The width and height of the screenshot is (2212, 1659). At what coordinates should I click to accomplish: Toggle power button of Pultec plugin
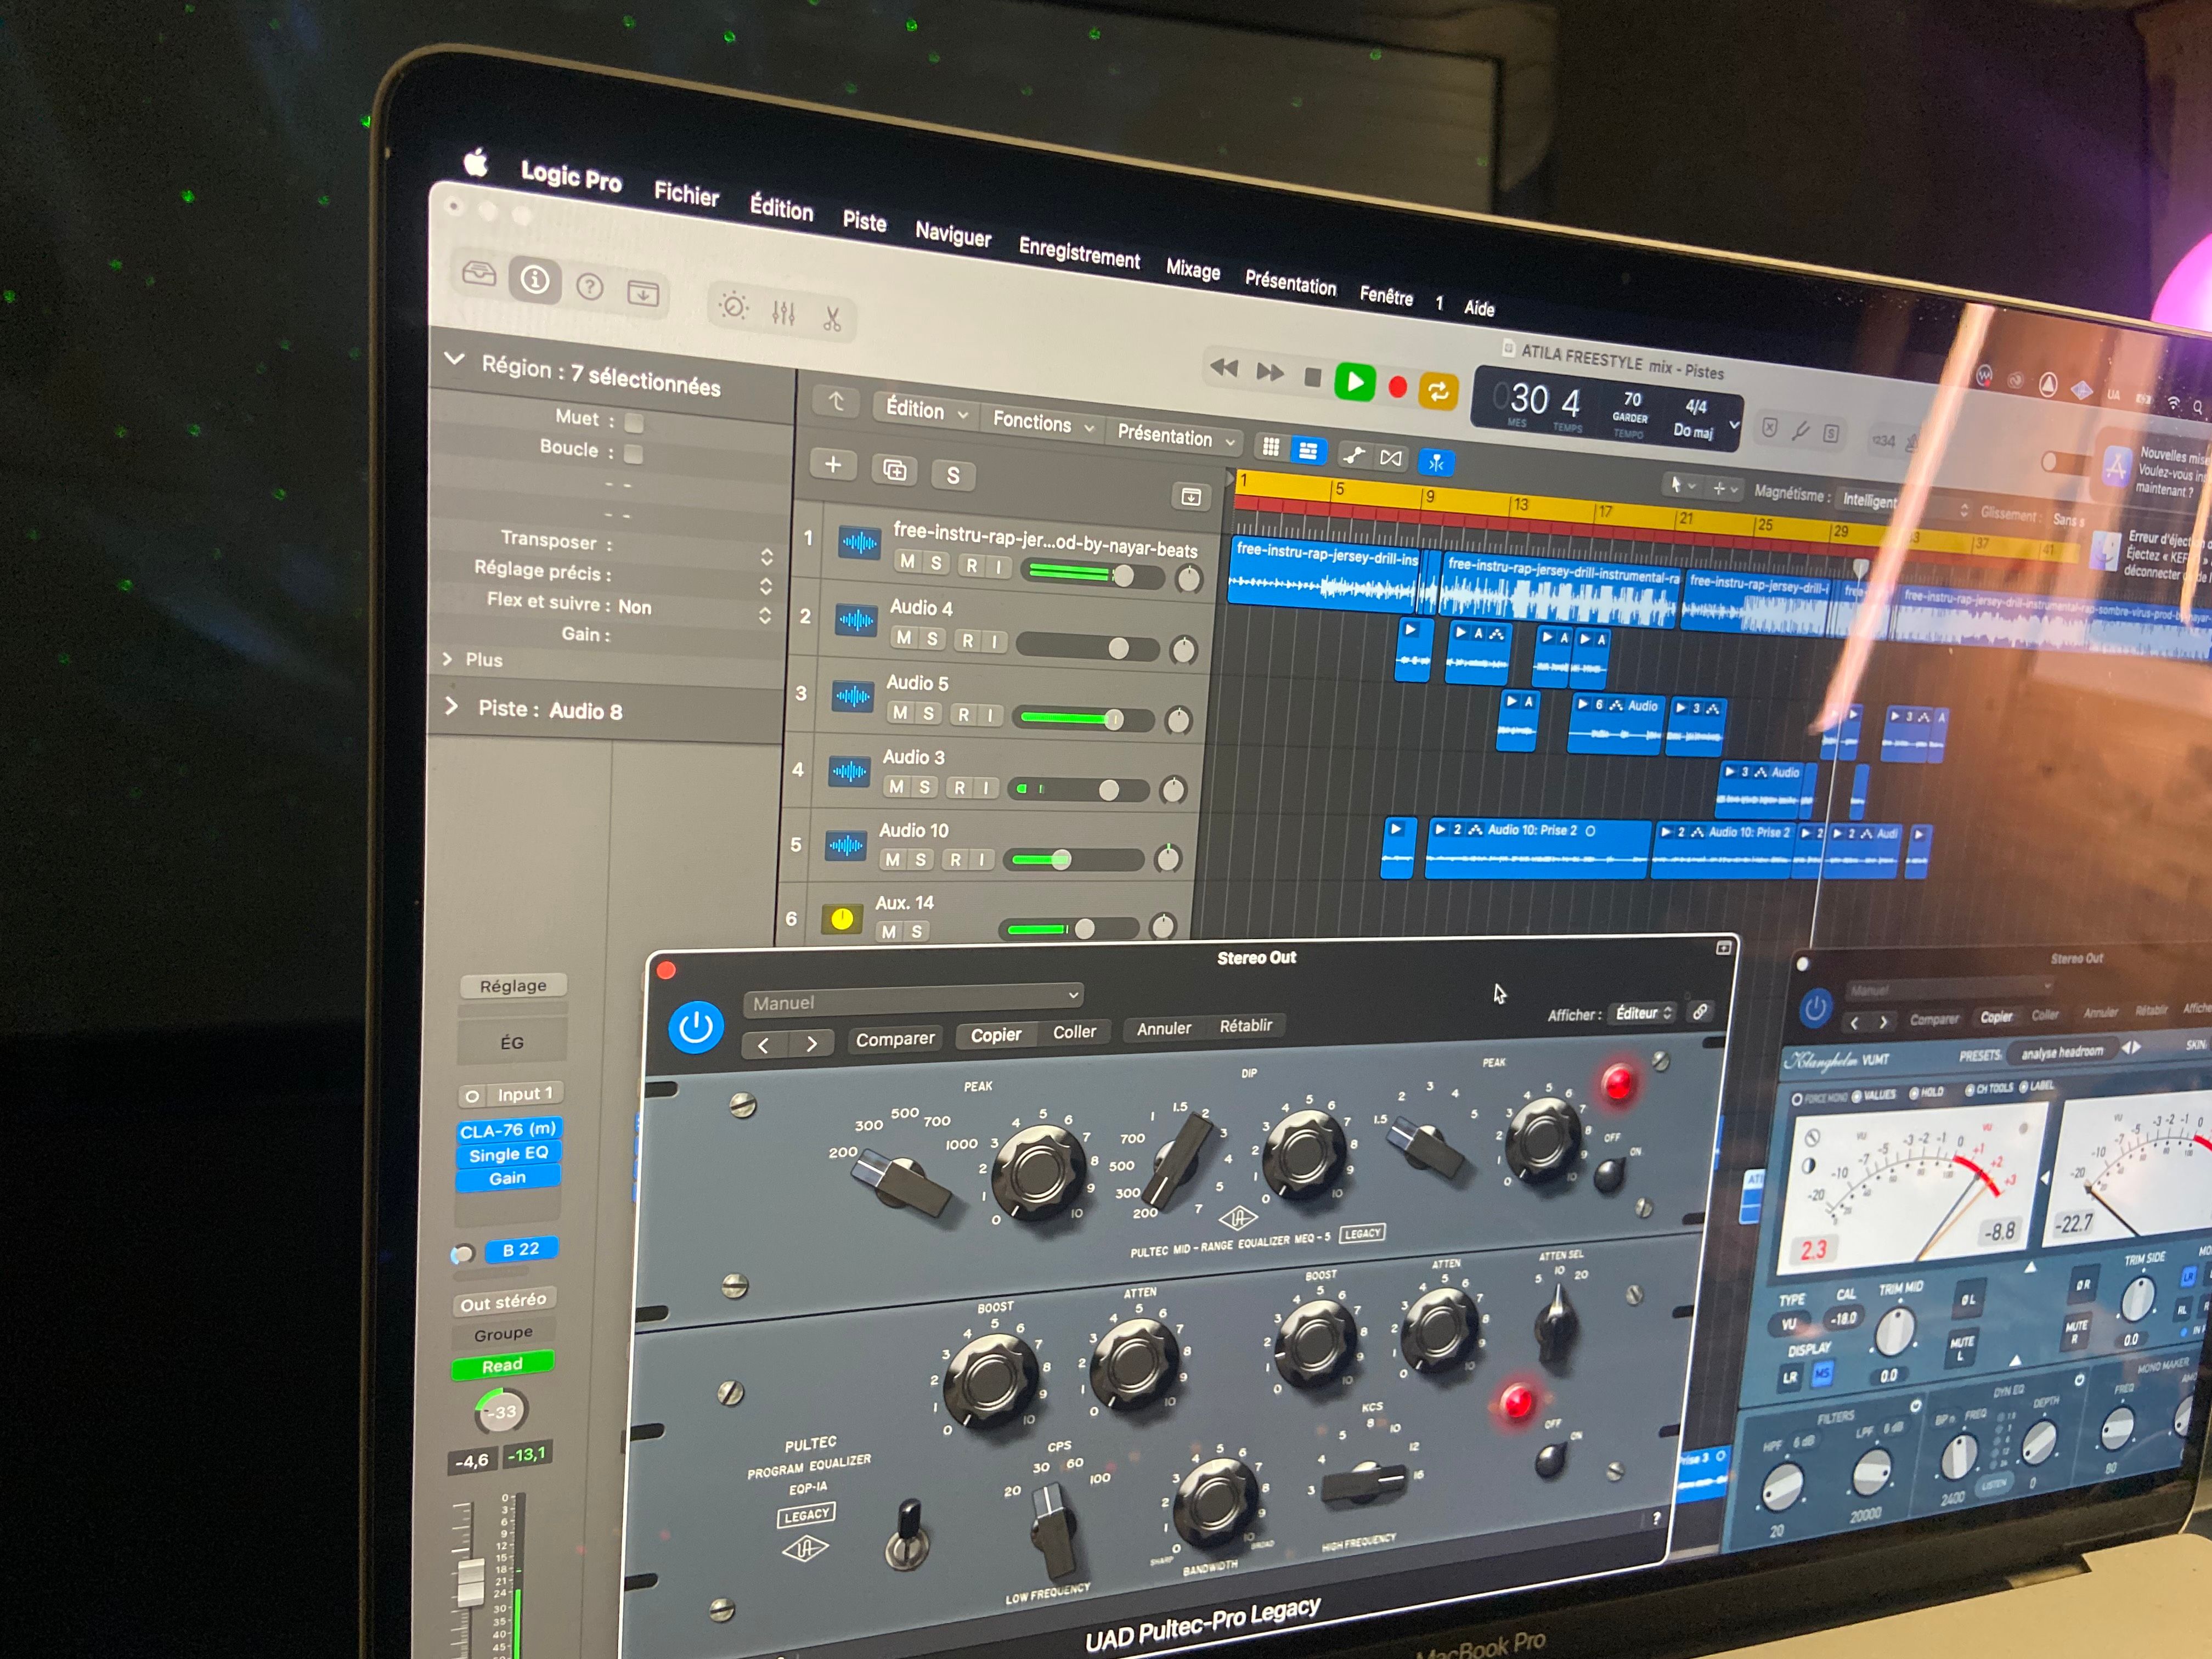696,1027
